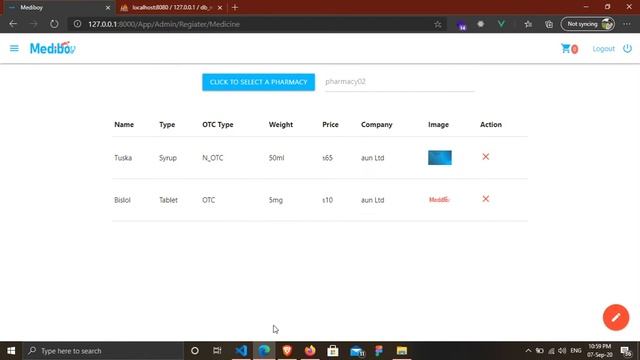Viewport: 640px width, 360px height.
Task: Click the green V extension icon
Action: coord(501,24)
